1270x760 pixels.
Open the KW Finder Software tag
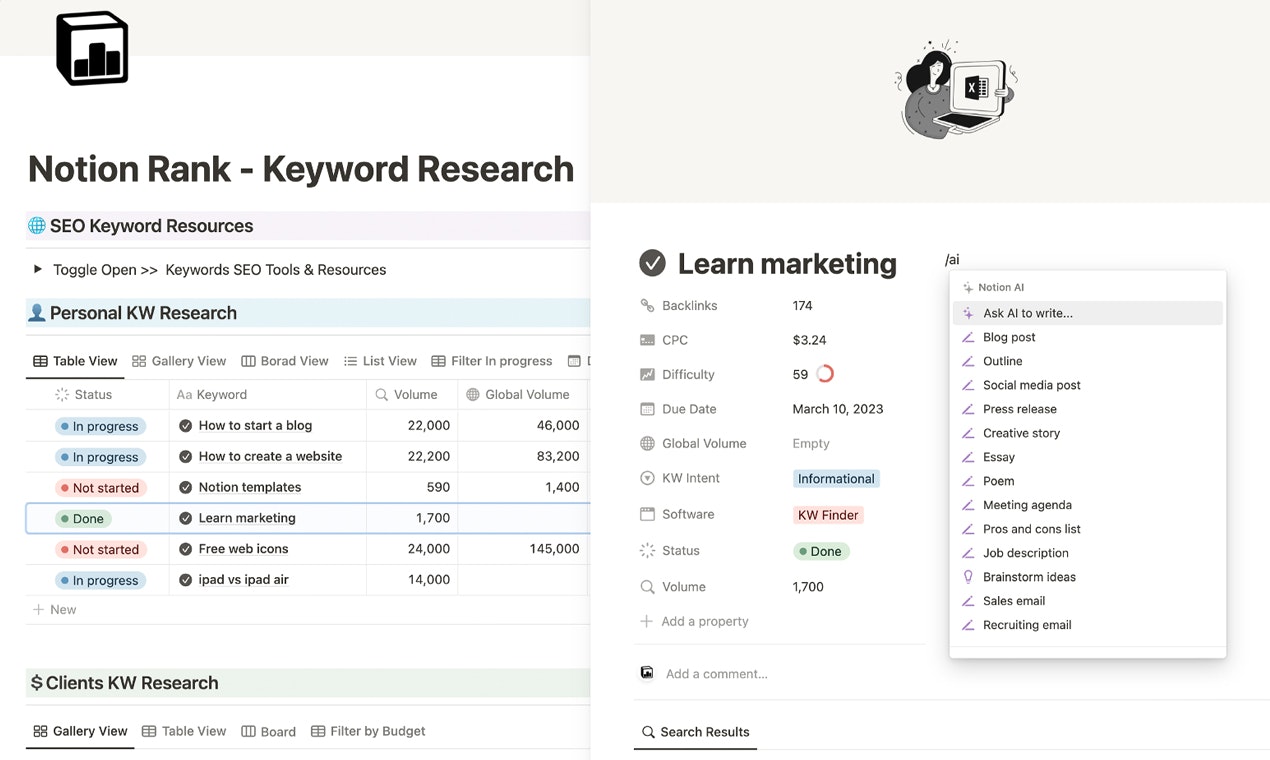tap(828, 515)
